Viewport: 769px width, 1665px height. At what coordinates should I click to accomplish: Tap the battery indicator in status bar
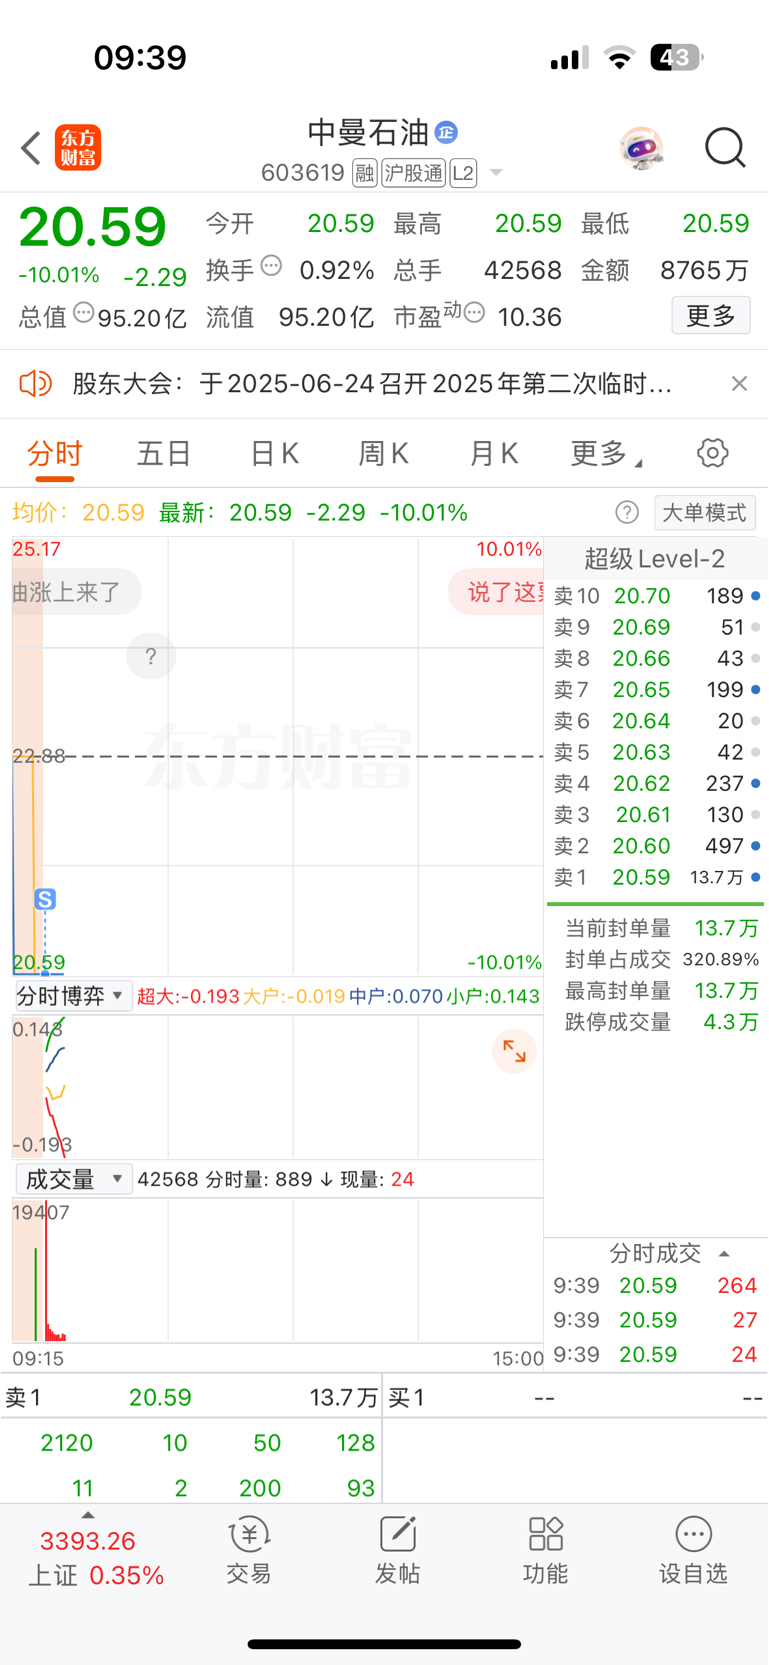pyautogui.click(x=676, y=58)
